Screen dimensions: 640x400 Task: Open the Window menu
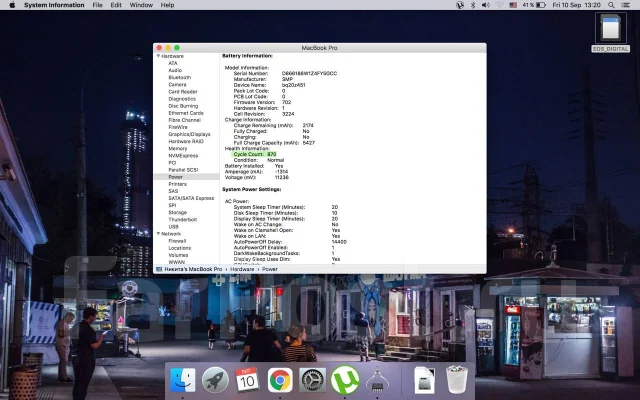pyautogui.click(x=141, y=5)
